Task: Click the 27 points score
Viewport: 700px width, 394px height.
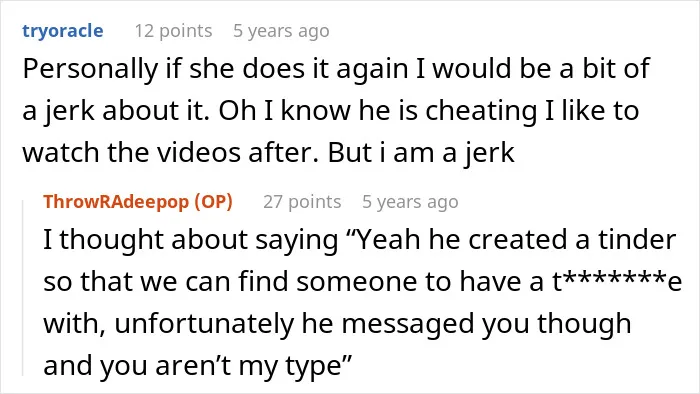Action: [x=302, y=202]
